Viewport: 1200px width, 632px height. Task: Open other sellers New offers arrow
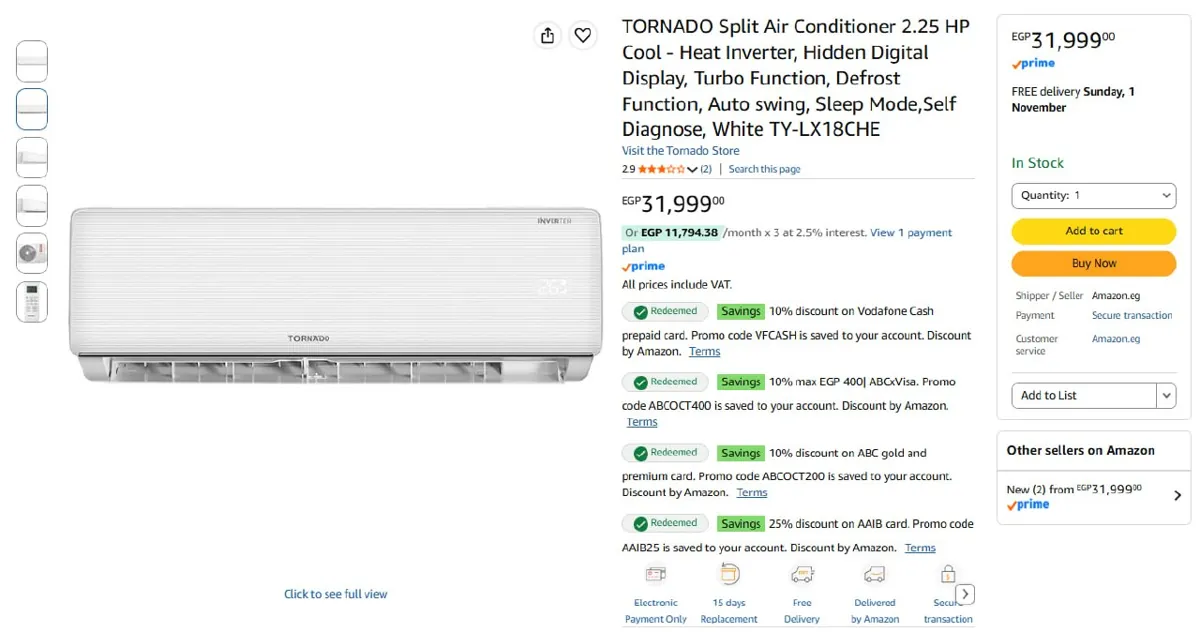coord(1177,495)
